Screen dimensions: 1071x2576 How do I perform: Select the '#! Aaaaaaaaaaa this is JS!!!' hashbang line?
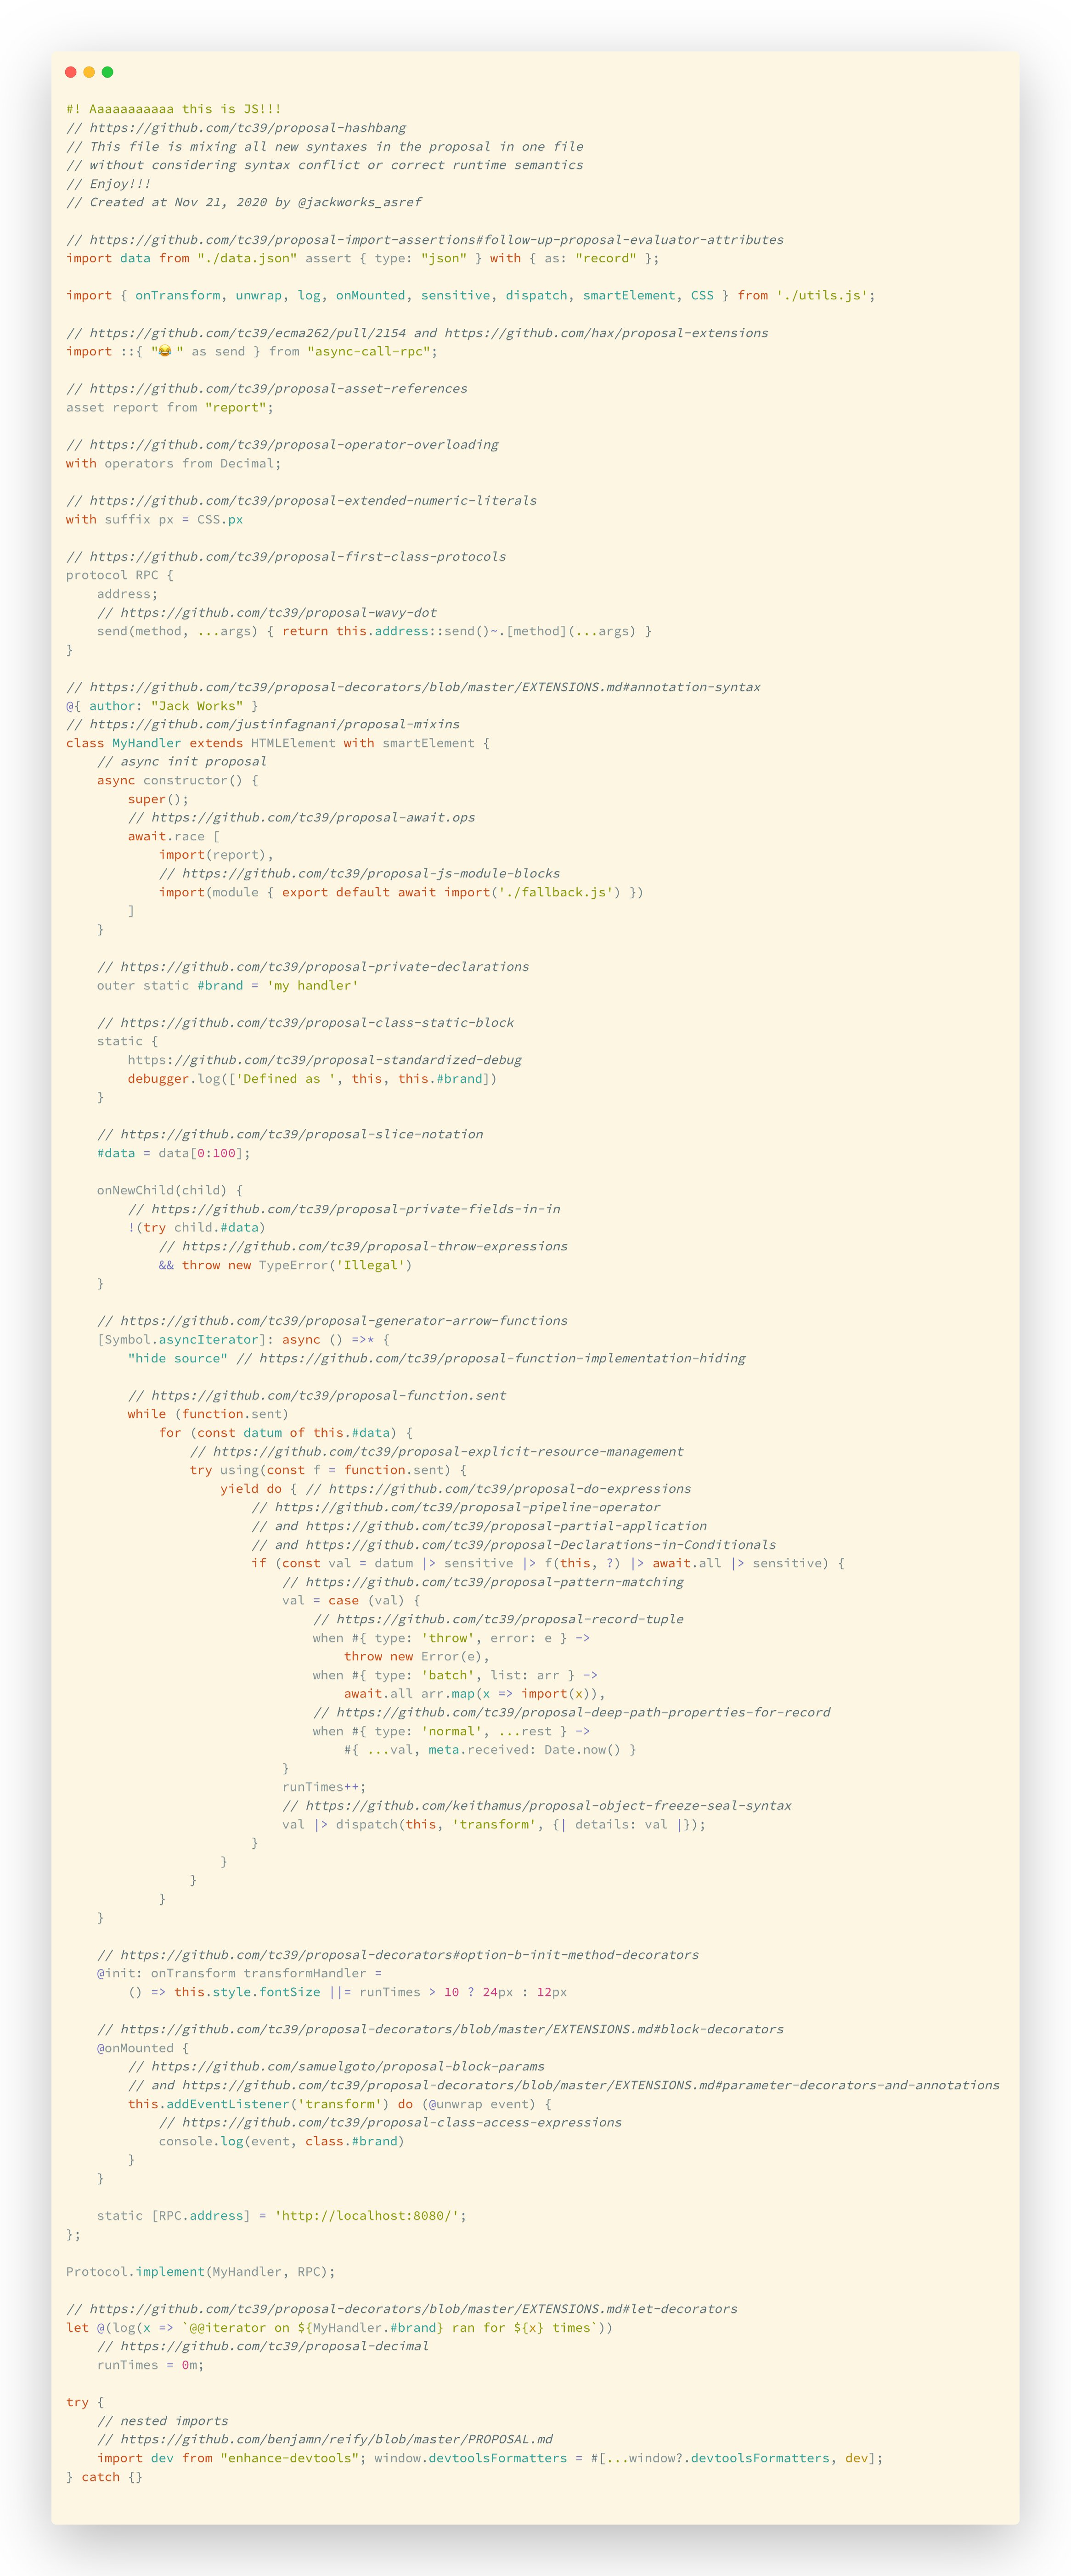pyautogui.click(x=174, y=109)
